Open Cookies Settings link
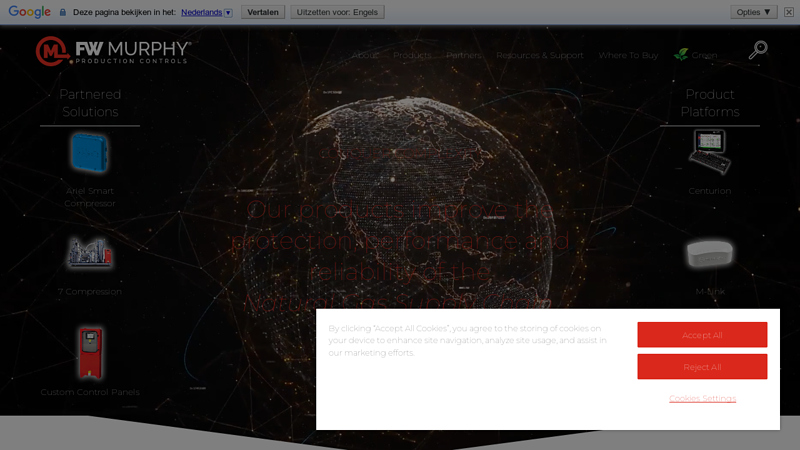800x450 pixels. 702,398
